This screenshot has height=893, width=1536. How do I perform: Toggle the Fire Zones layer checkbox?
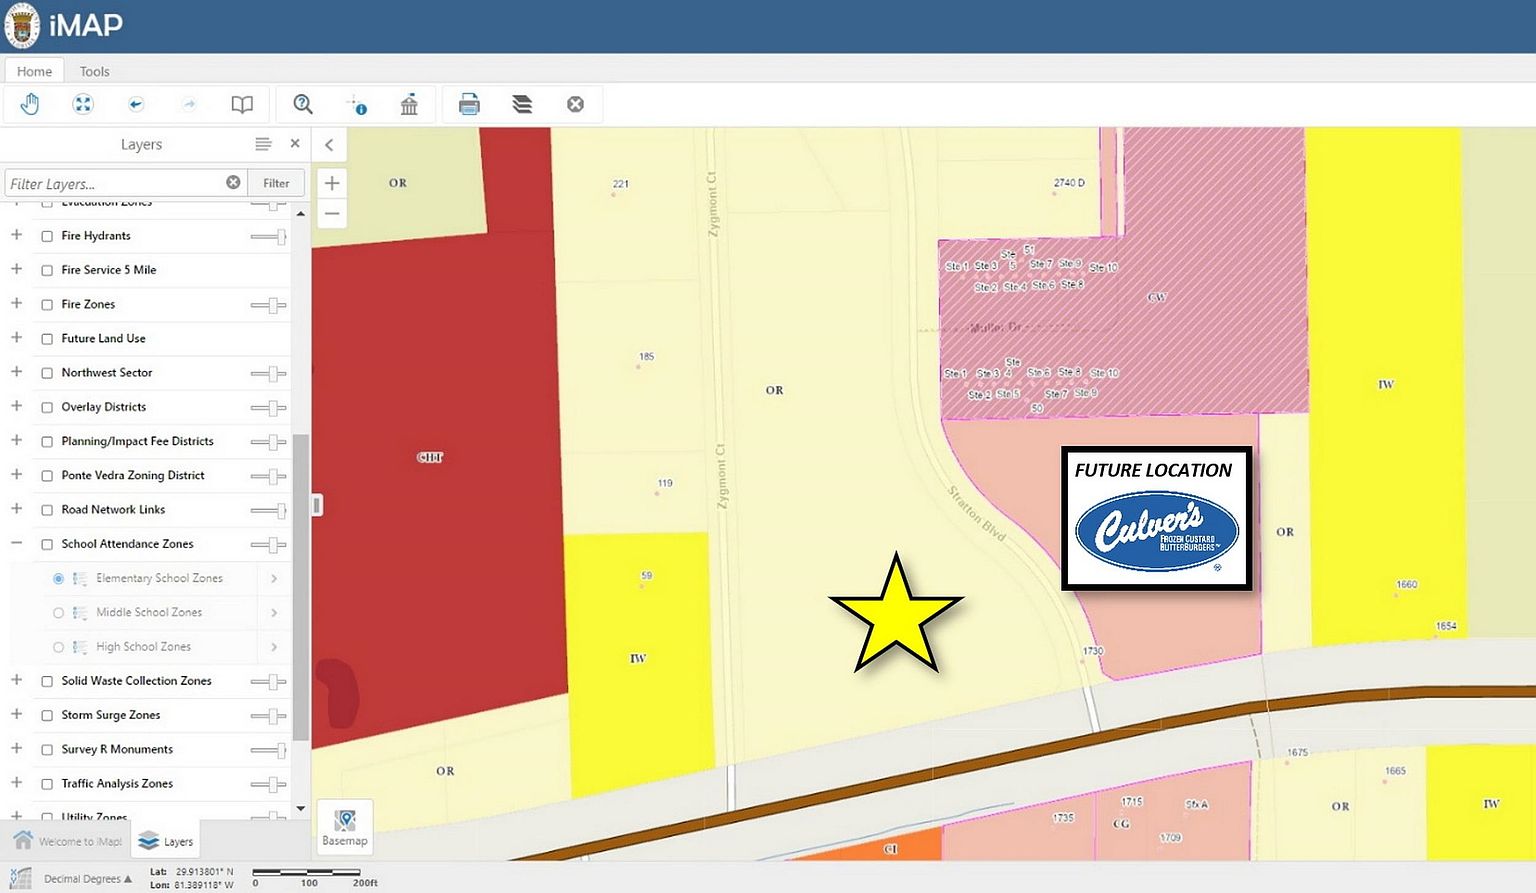tap(47, 305)
